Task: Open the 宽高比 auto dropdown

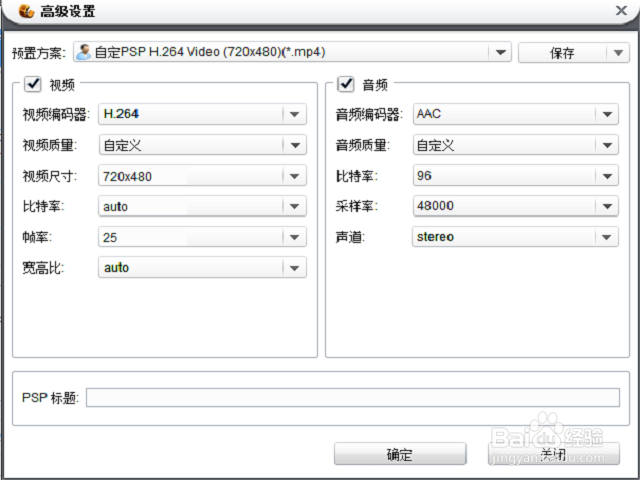Action: click(x=202, y=267)
